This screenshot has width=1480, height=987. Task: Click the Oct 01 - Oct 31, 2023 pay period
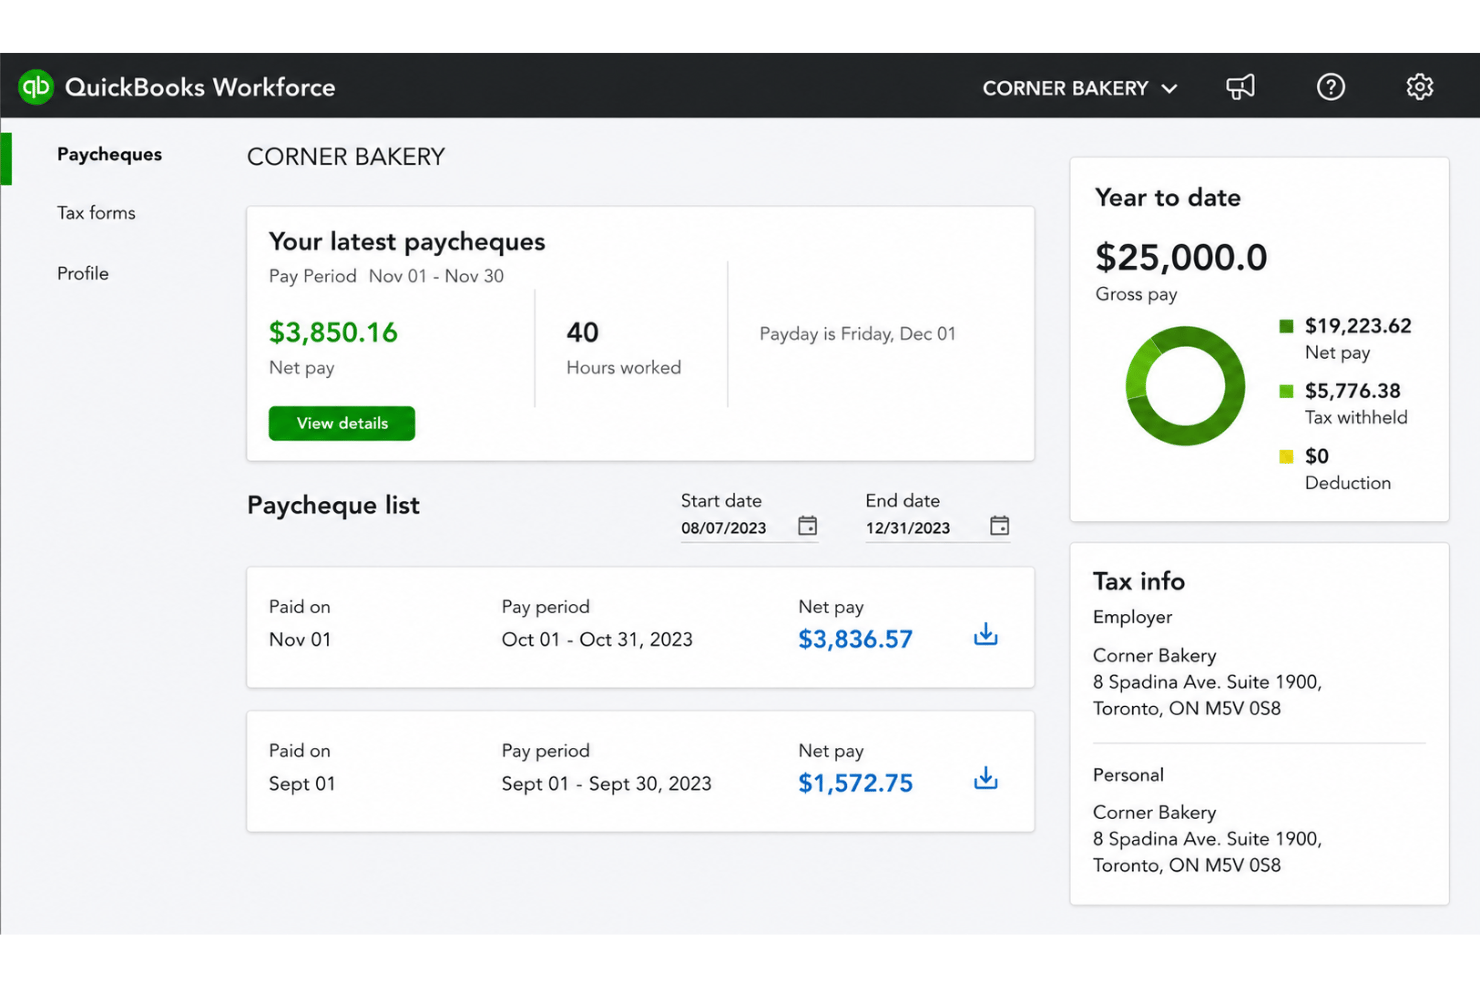click(x=597, y=639)
